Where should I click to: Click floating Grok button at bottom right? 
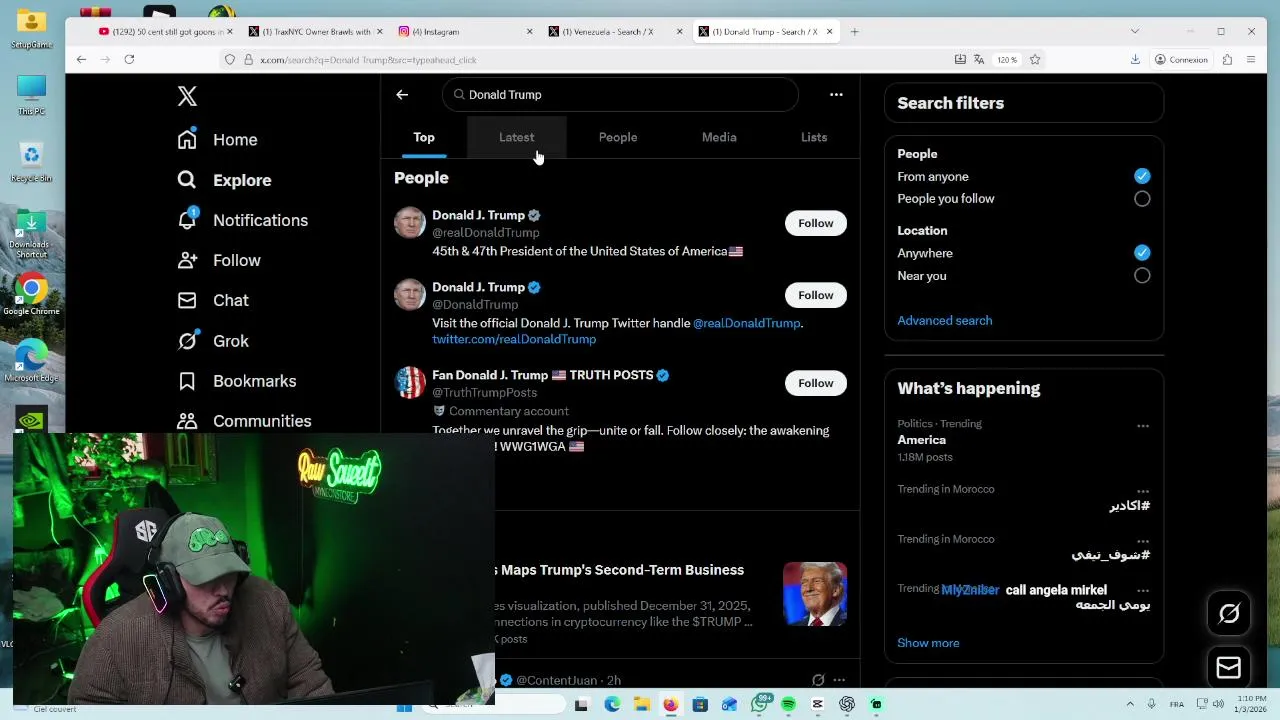[1229, 614]
